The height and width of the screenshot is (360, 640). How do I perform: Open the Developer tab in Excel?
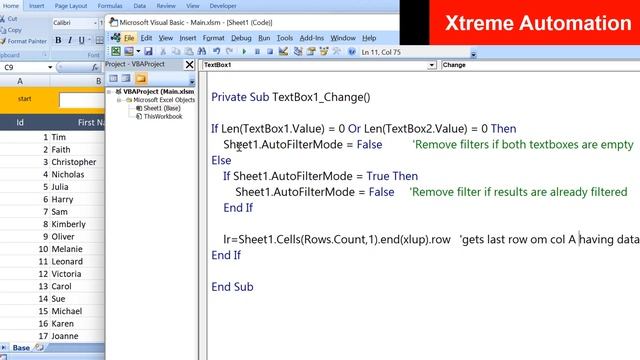(223, 6)
